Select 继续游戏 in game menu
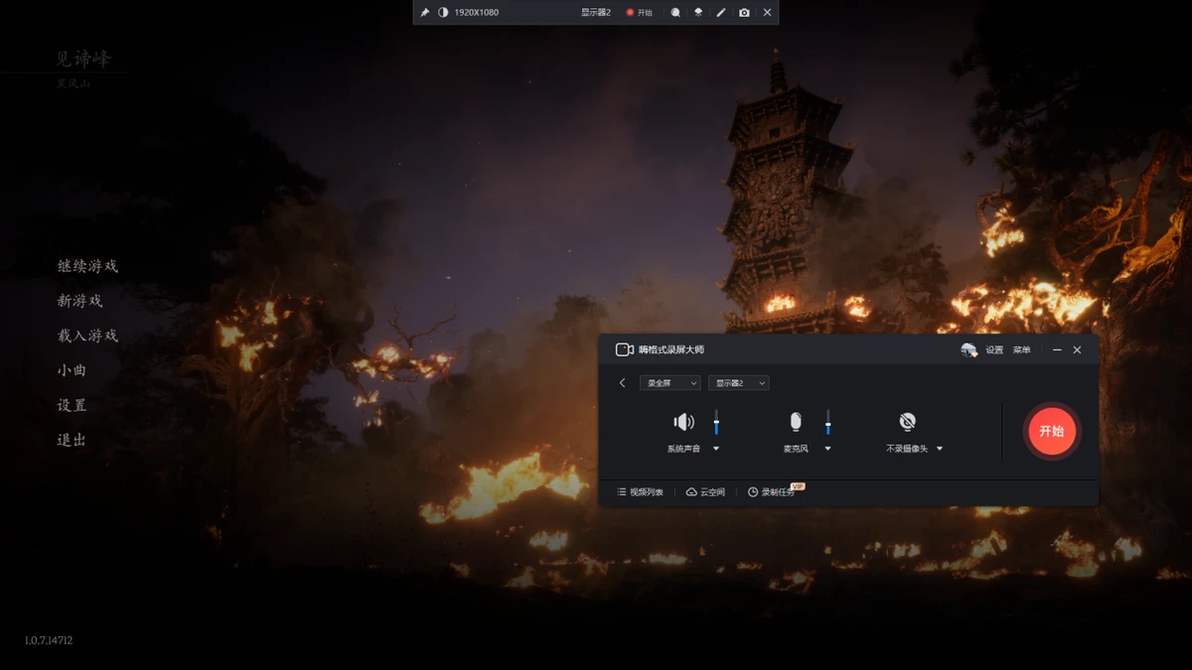This screenshot has height=670, width=1192. pos(88,265)
